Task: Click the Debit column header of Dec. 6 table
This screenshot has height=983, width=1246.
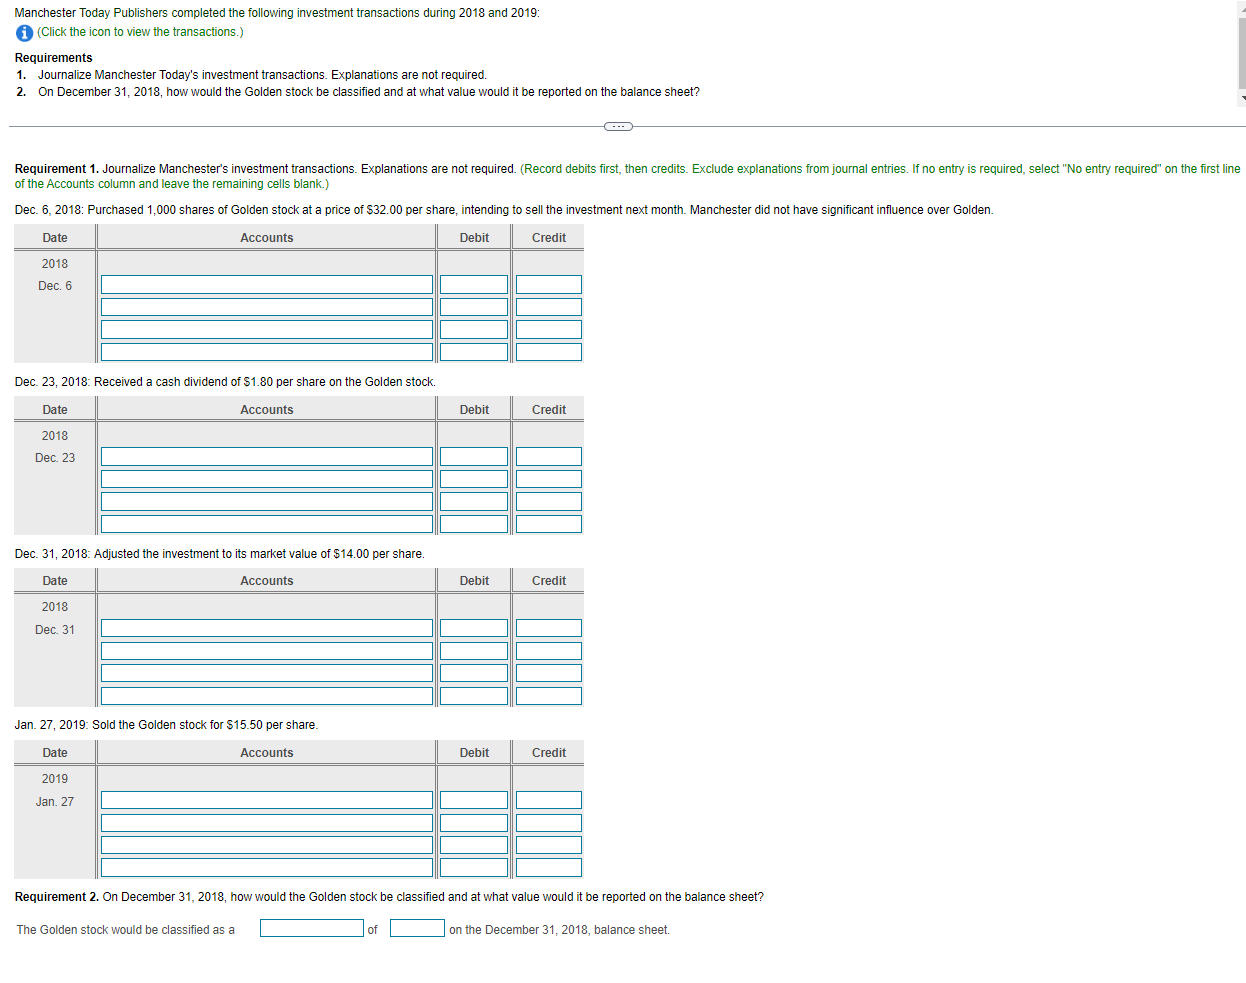Action: tap(474, 238)
